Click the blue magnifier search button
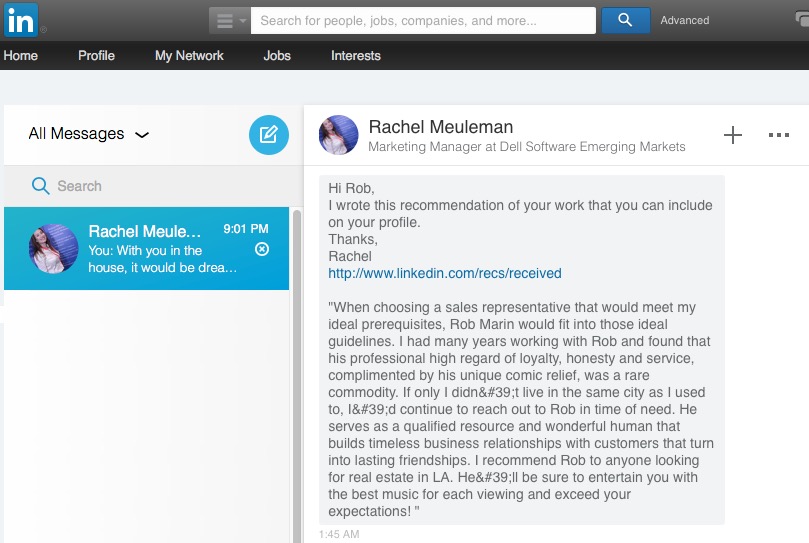 pos(625,20)
